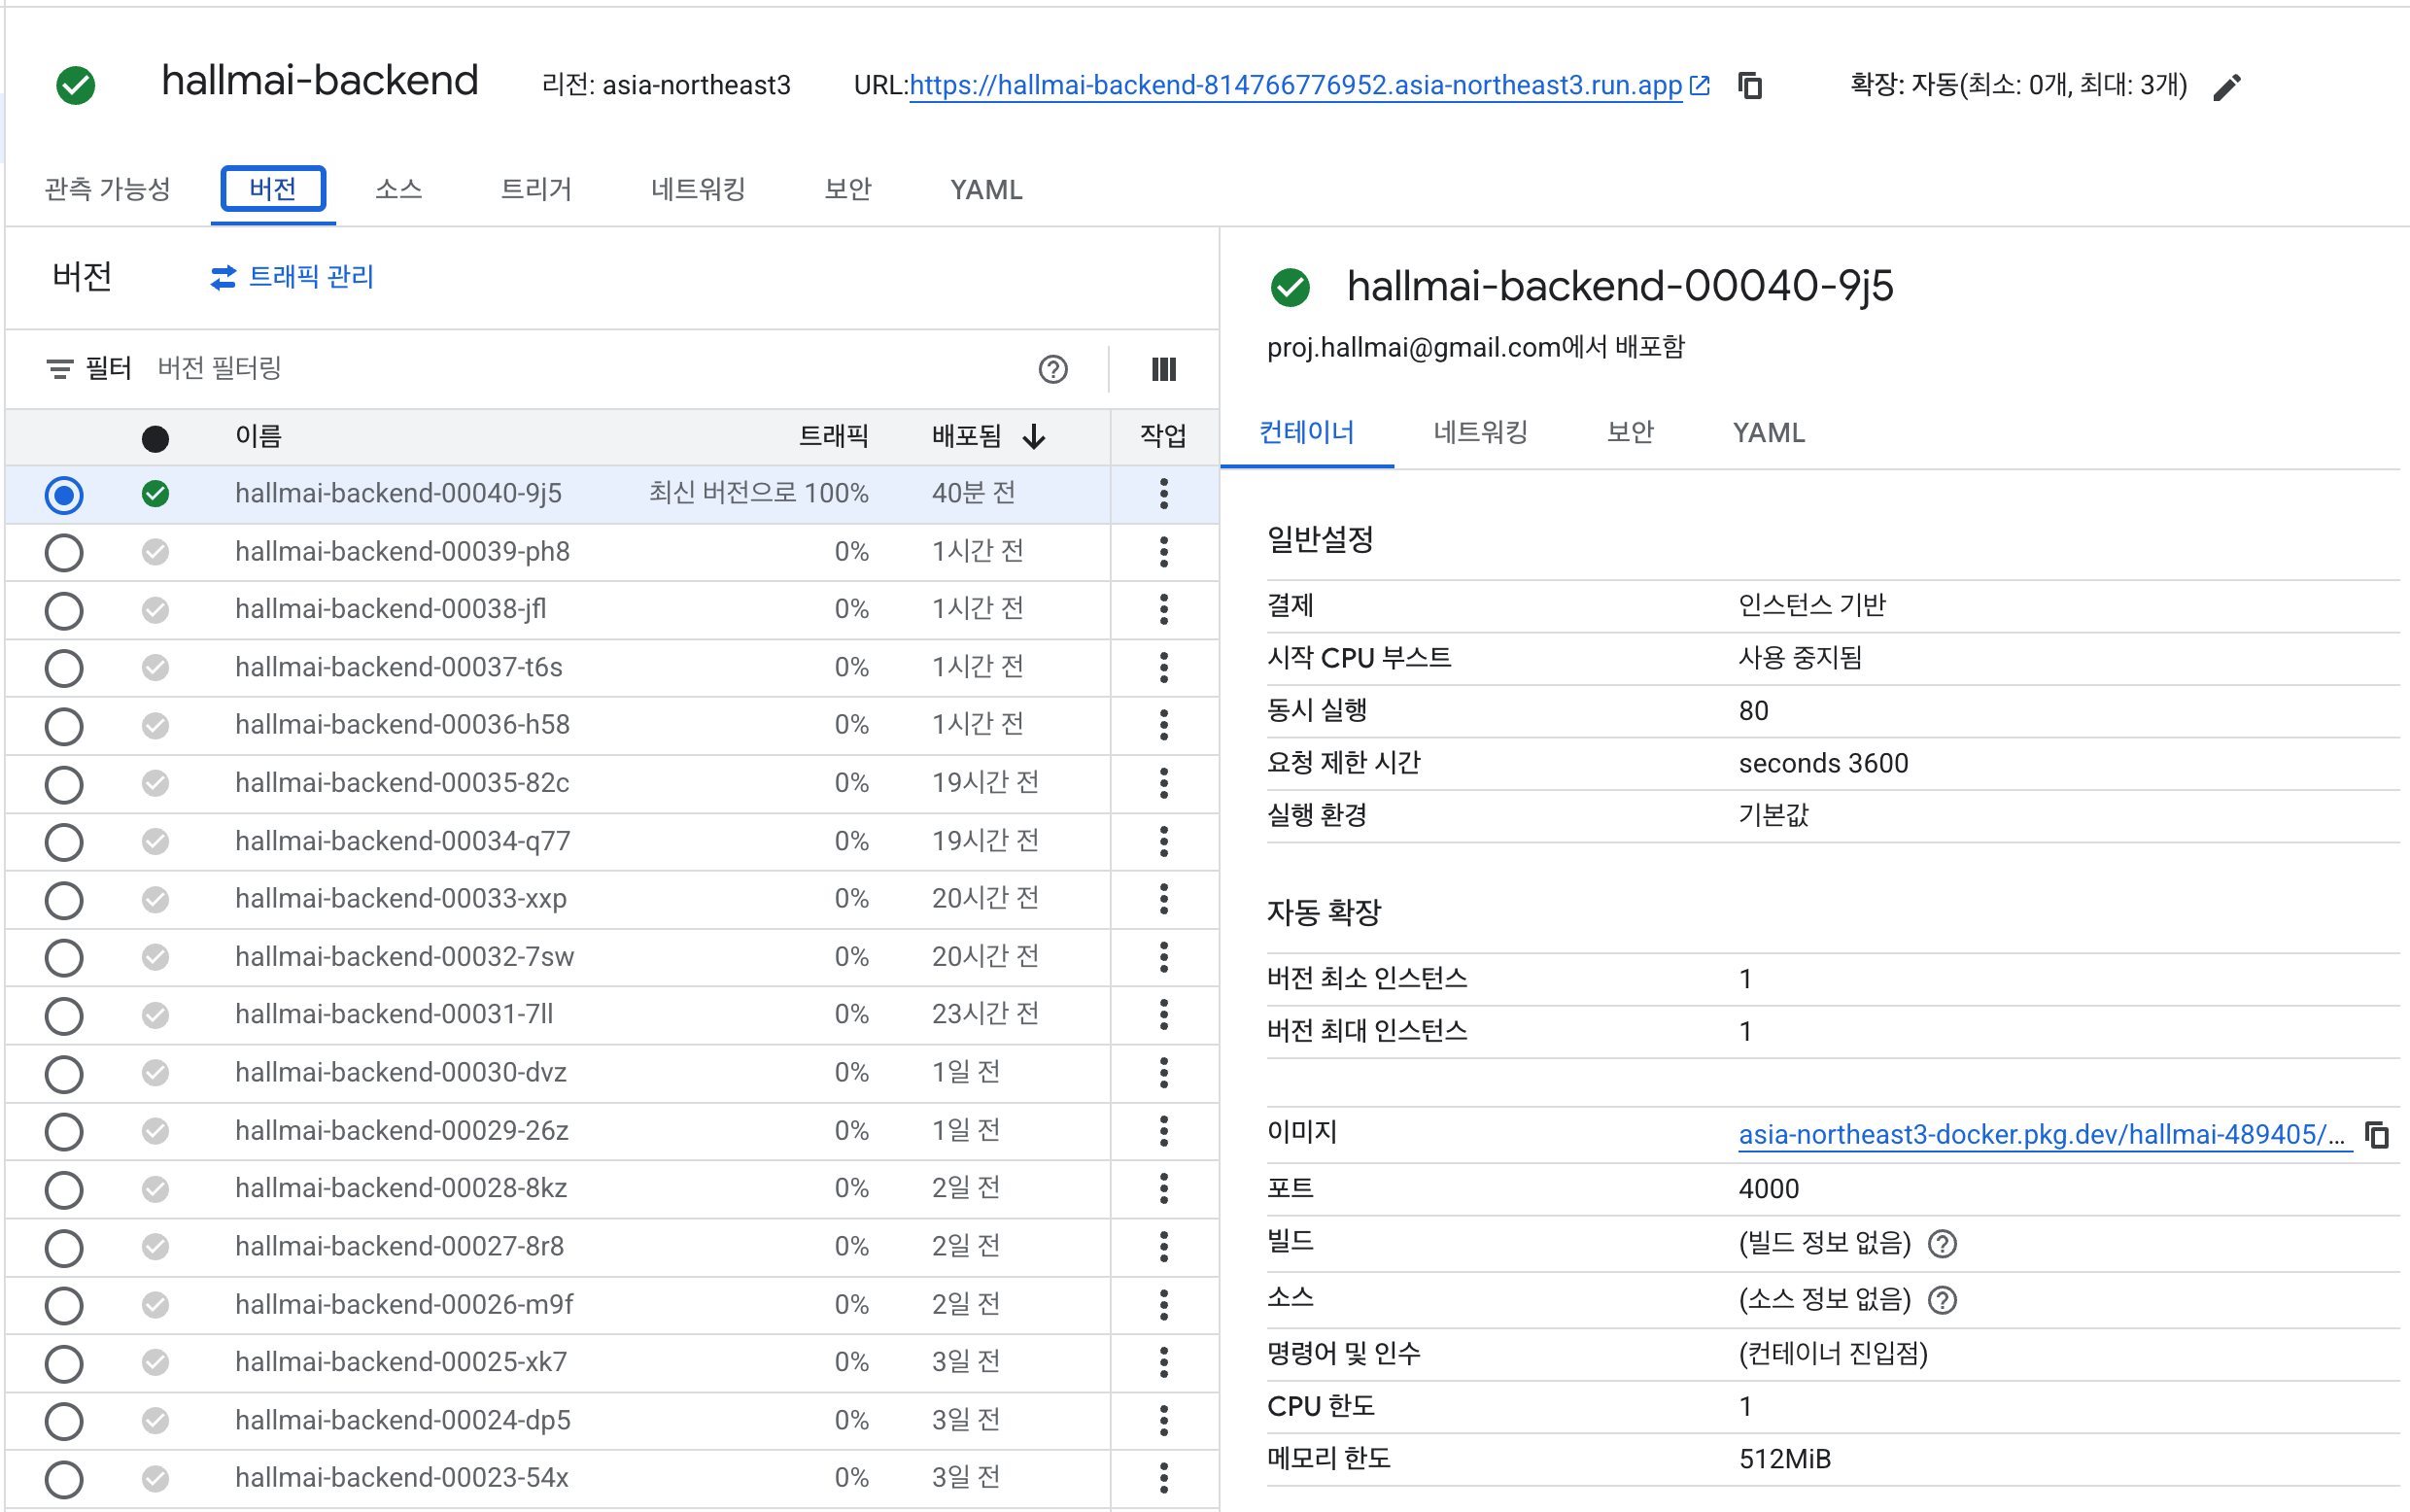This screenshot has height=1512, width=2410.
Task: Click the filter help question mark icon
Action: click(1052, 370)
